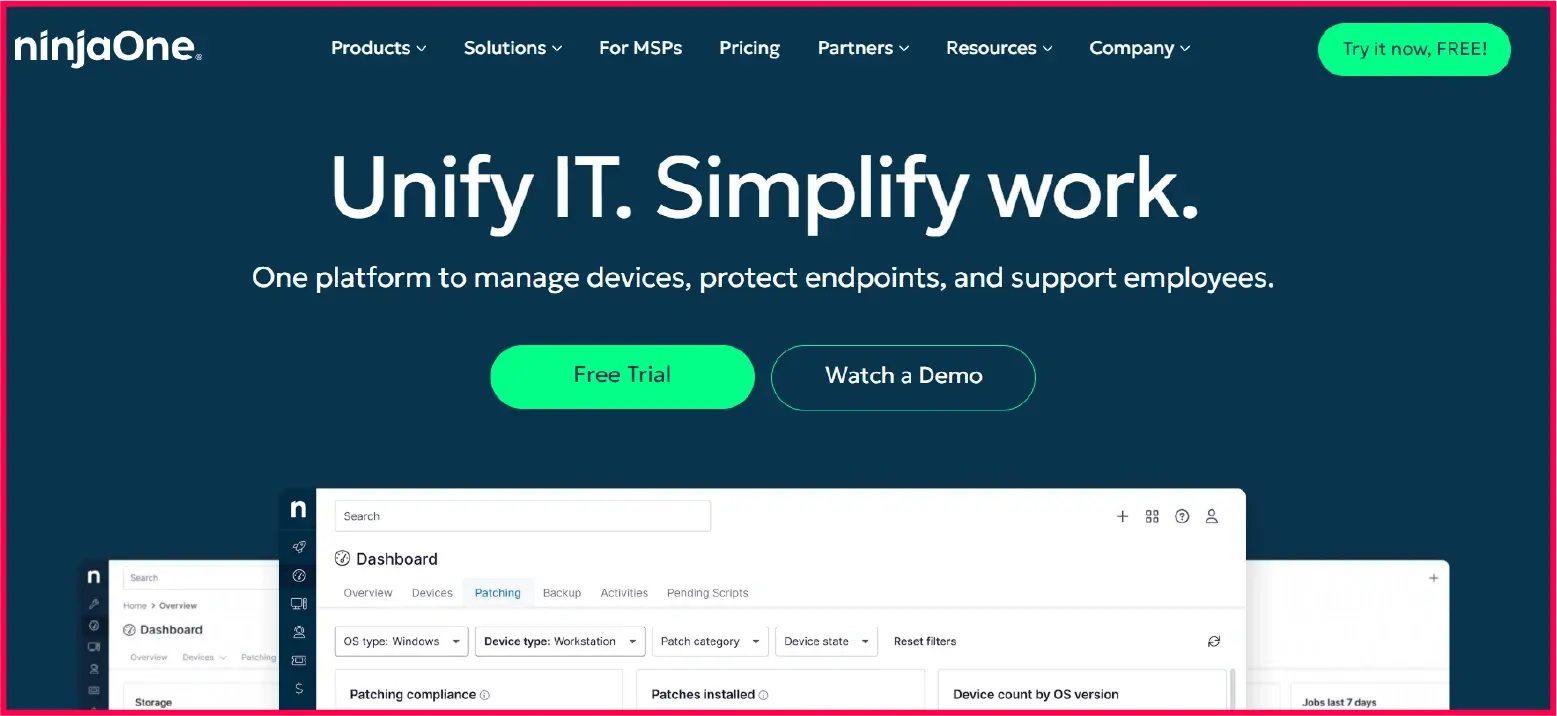This screenshot has height=716, width=1557.
Task: Expand the Solutions menu
Action: coord(513,48)
